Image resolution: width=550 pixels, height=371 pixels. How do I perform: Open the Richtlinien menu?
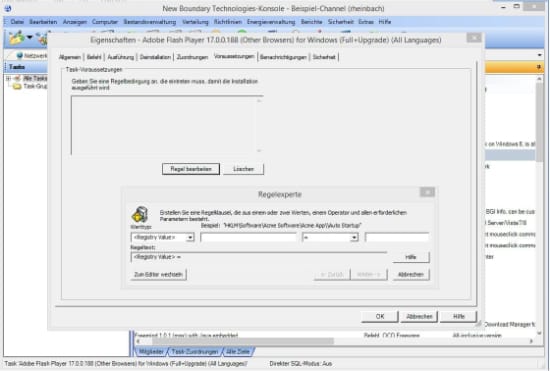[228, 22]
